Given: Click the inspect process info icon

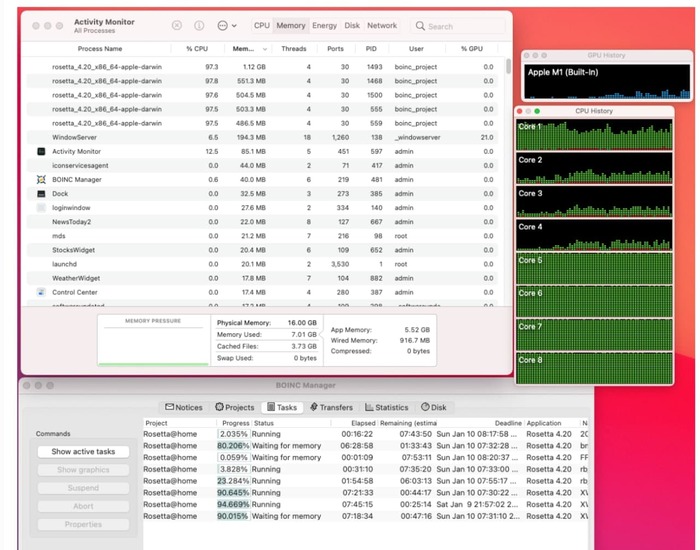Looking at the screenshot, I should click(199, 25).
